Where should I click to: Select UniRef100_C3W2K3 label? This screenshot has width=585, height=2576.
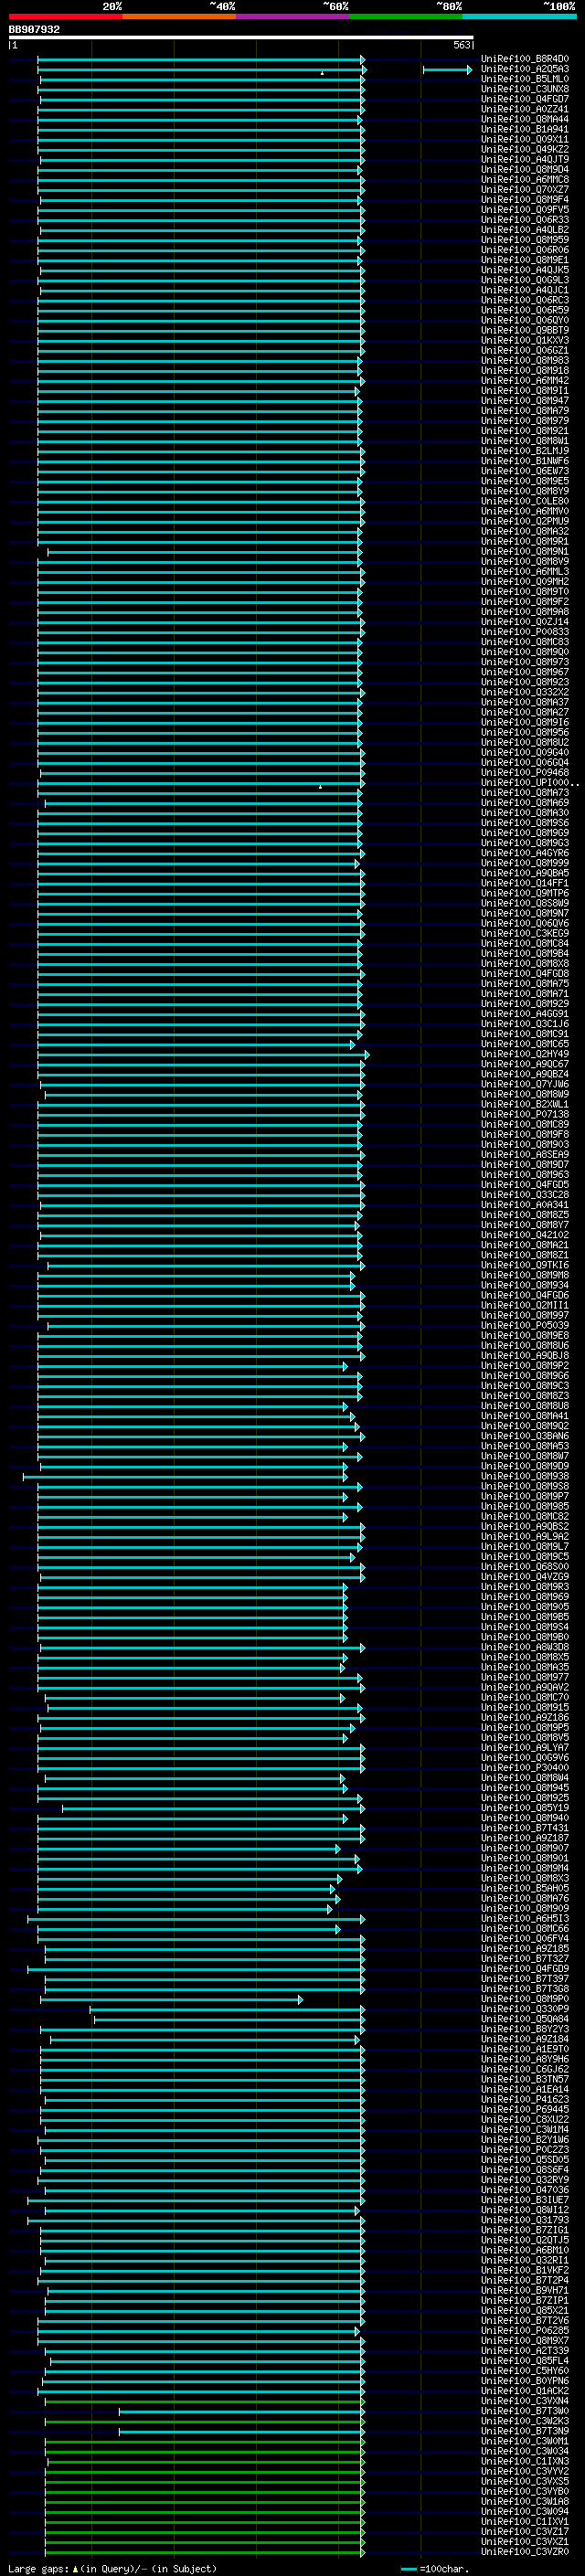tap(525, 2420)
